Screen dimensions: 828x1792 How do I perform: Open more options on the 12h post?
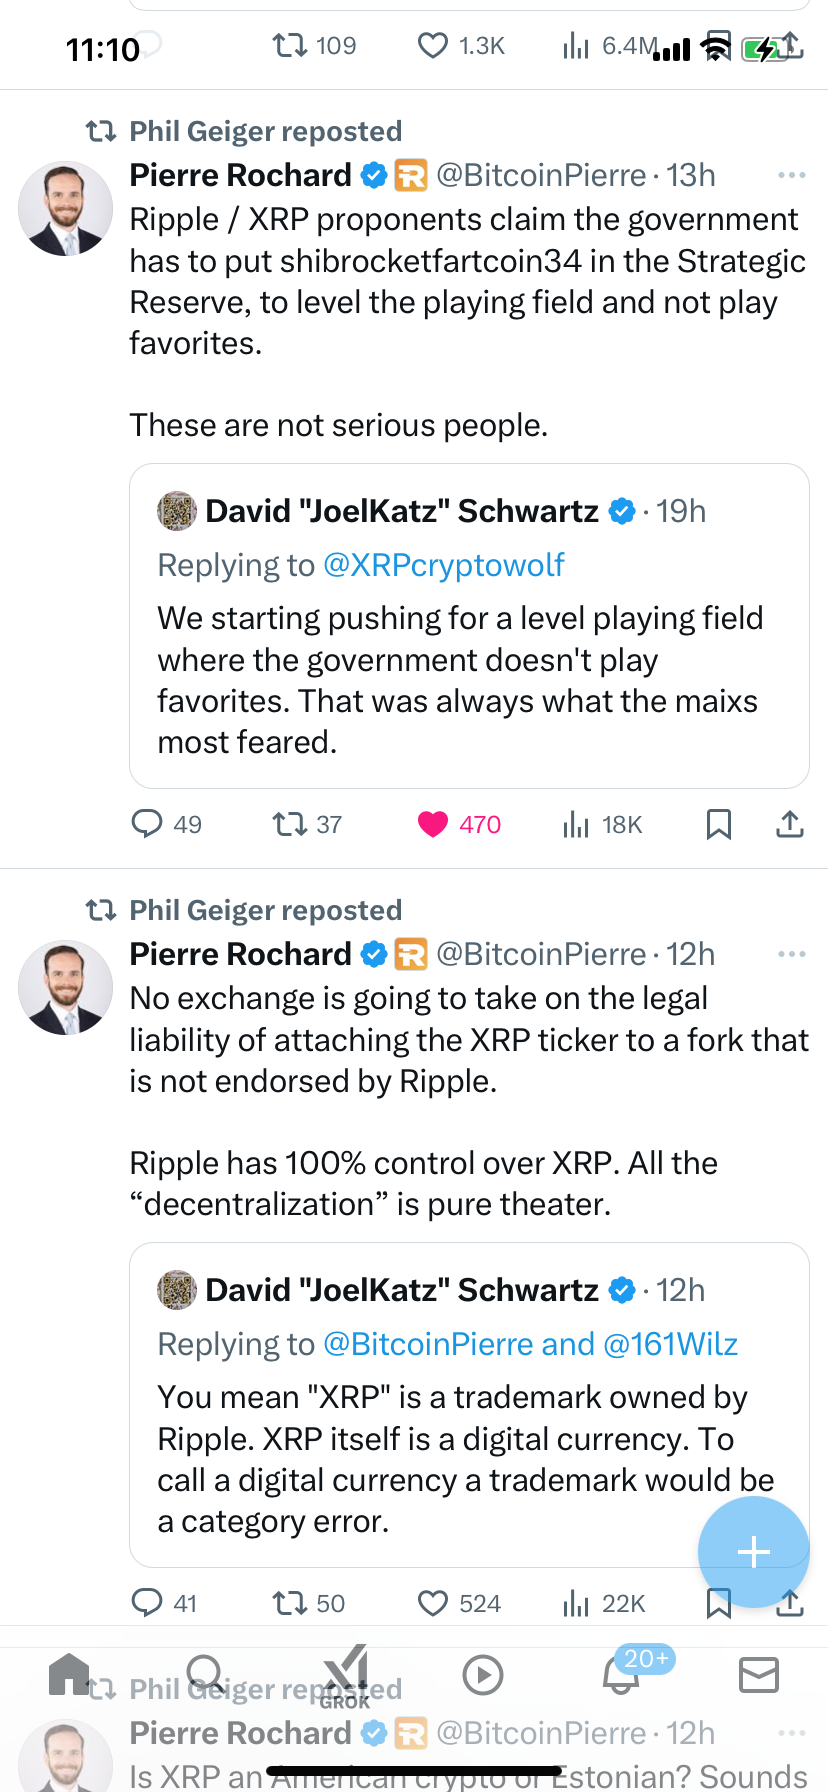(791, 954)
